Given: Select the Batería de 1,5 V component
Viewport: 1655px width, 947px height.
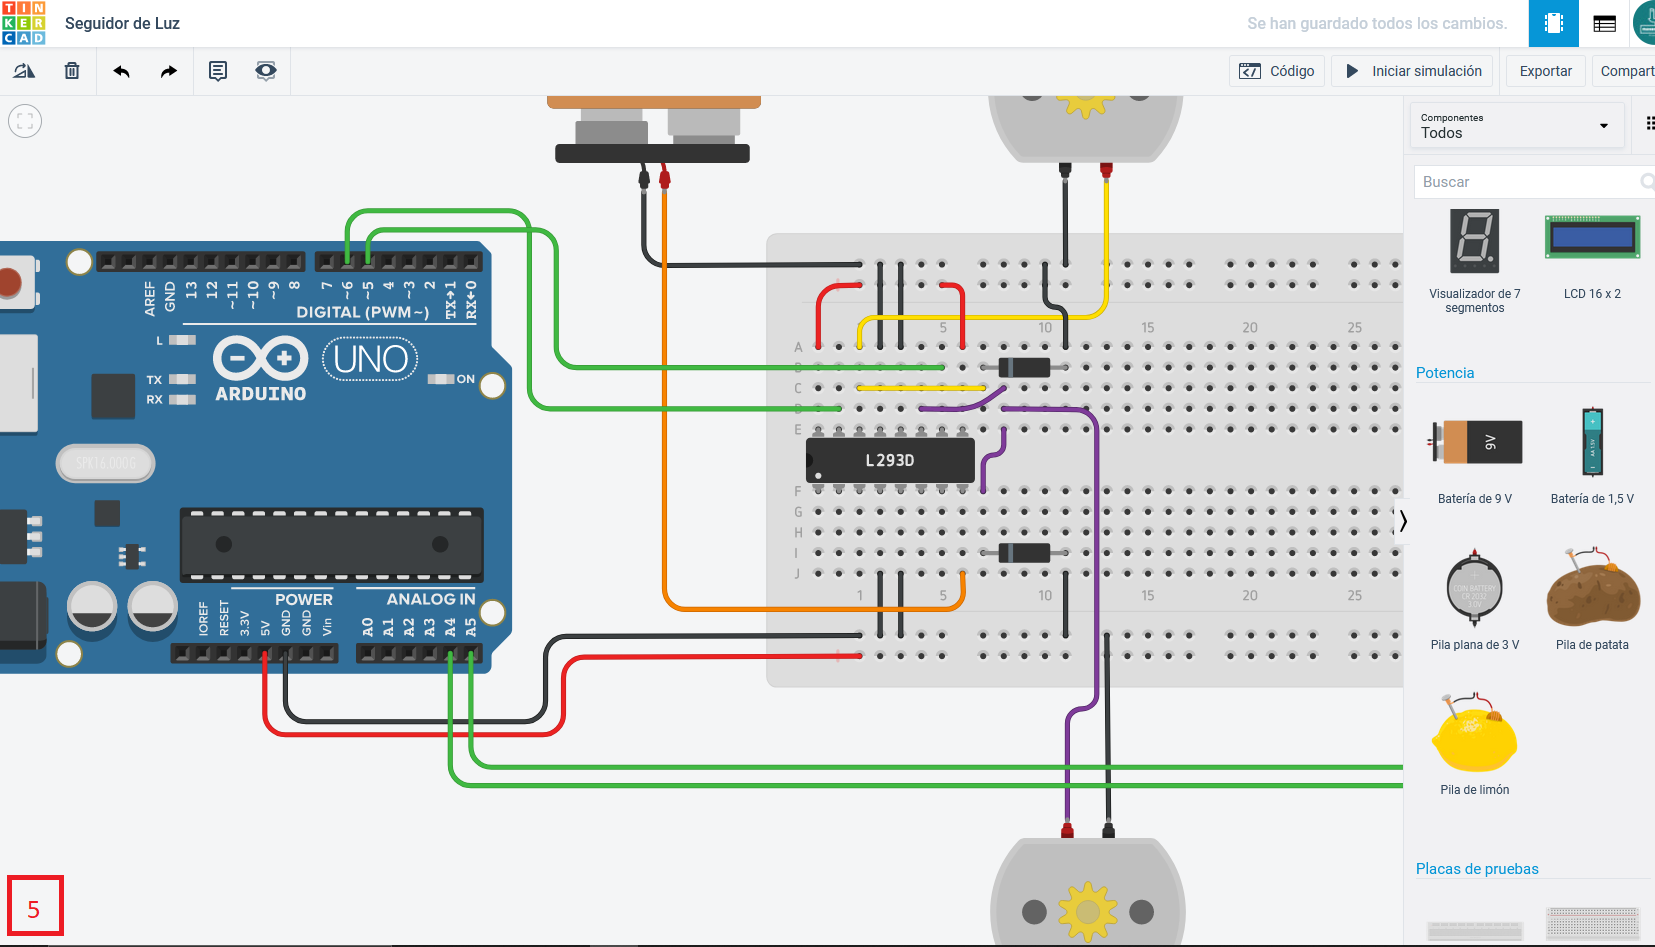Looking at the screenshot, I should coord(1592,455).
